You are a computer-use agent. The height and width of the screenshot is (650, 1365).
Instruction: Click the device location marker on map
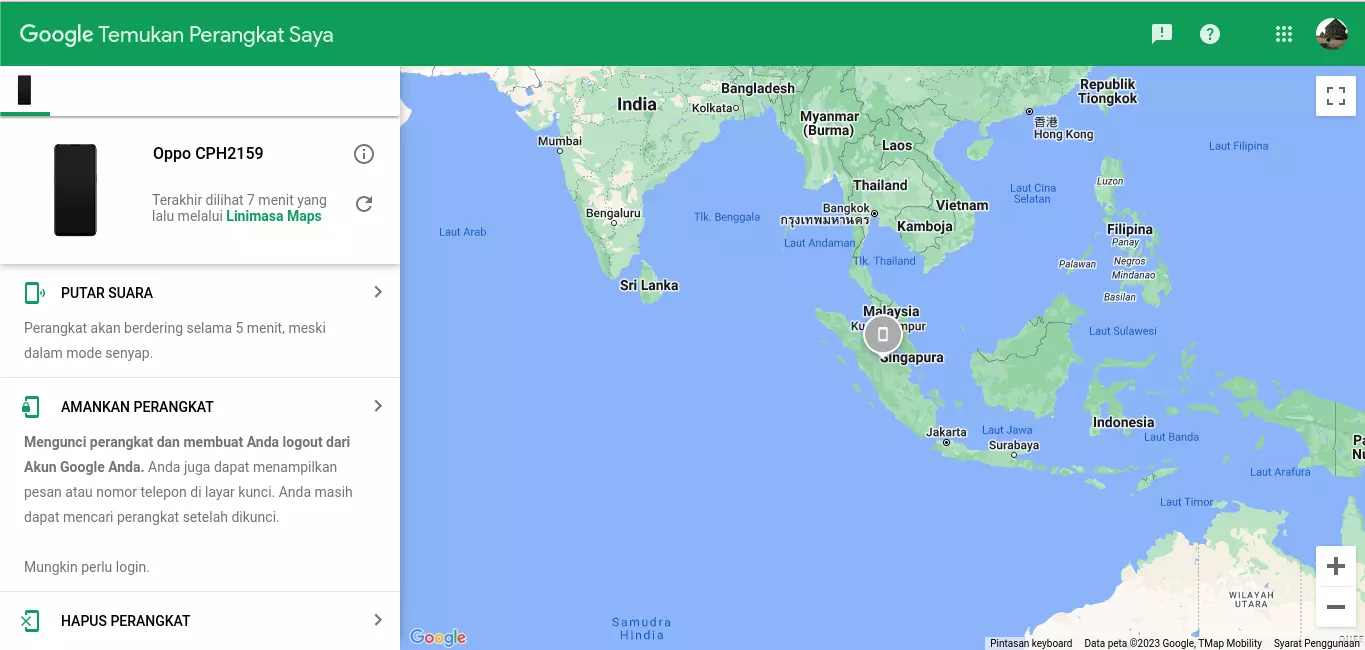(x=882, y=335)
